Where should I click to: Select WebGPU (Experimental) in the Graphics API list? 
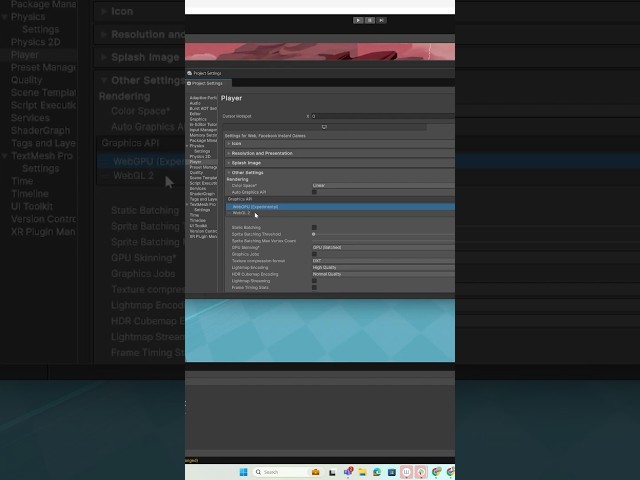(340, 207)
